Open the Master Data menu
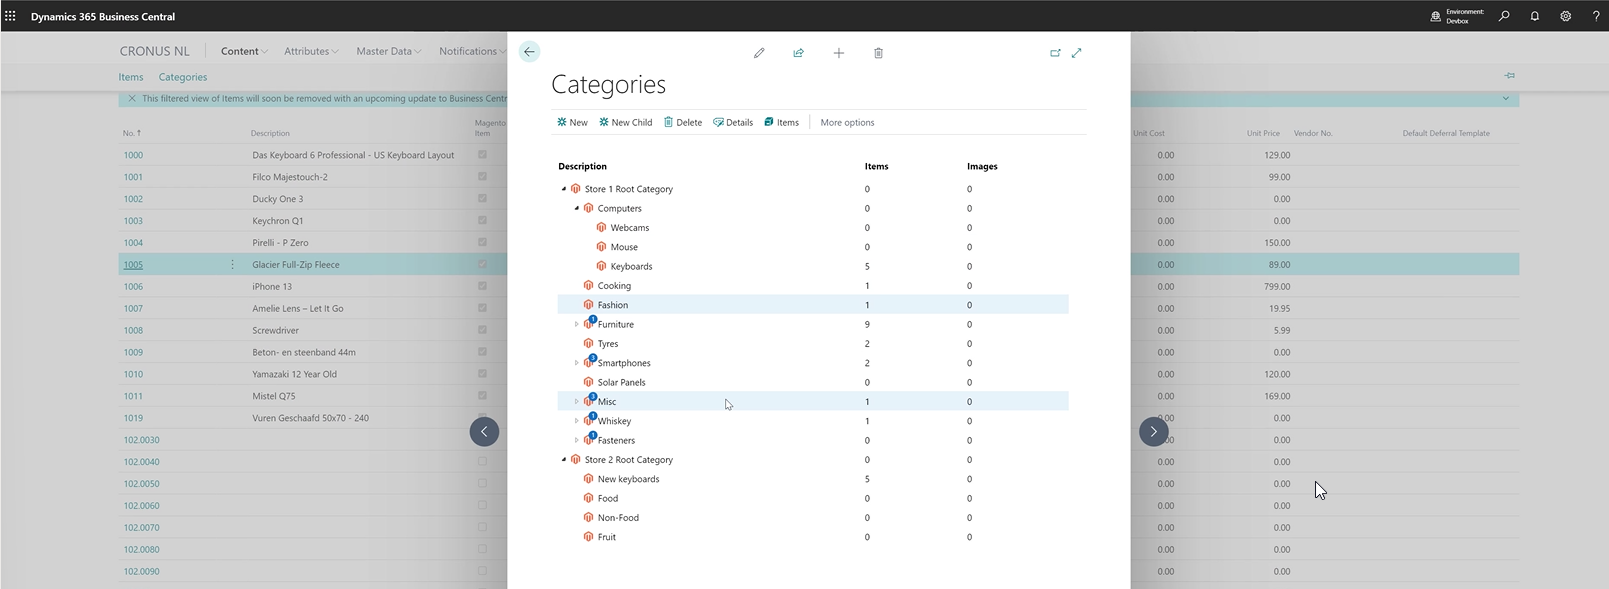 click(389, 51)
